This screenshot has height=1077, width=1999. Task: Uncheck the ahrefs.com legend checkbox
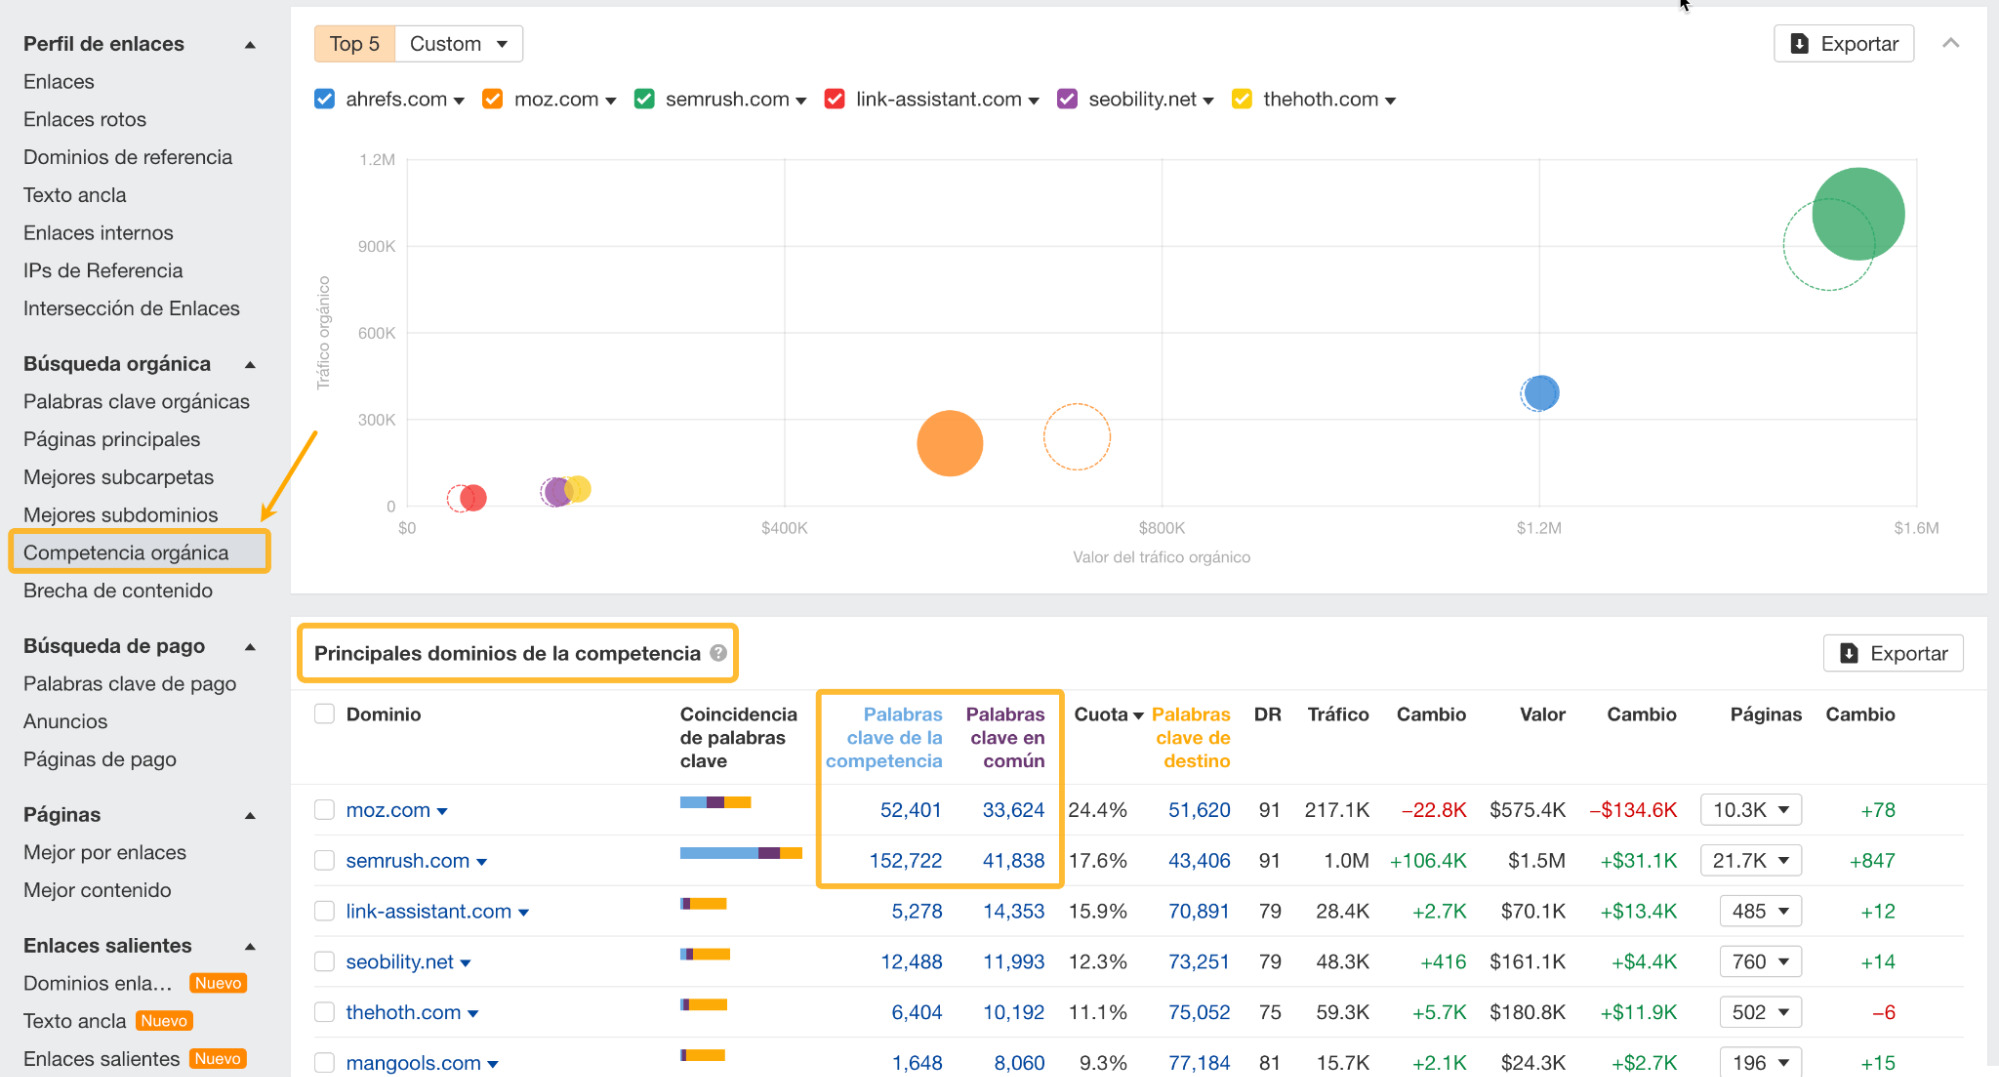[324, 99]
